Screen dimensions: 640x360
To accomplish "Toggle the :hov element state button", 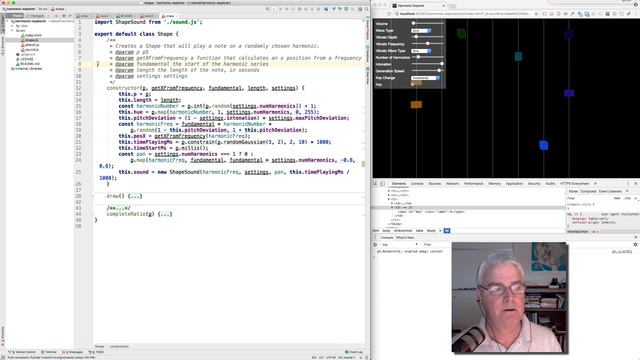I will [x=617, y=198].
